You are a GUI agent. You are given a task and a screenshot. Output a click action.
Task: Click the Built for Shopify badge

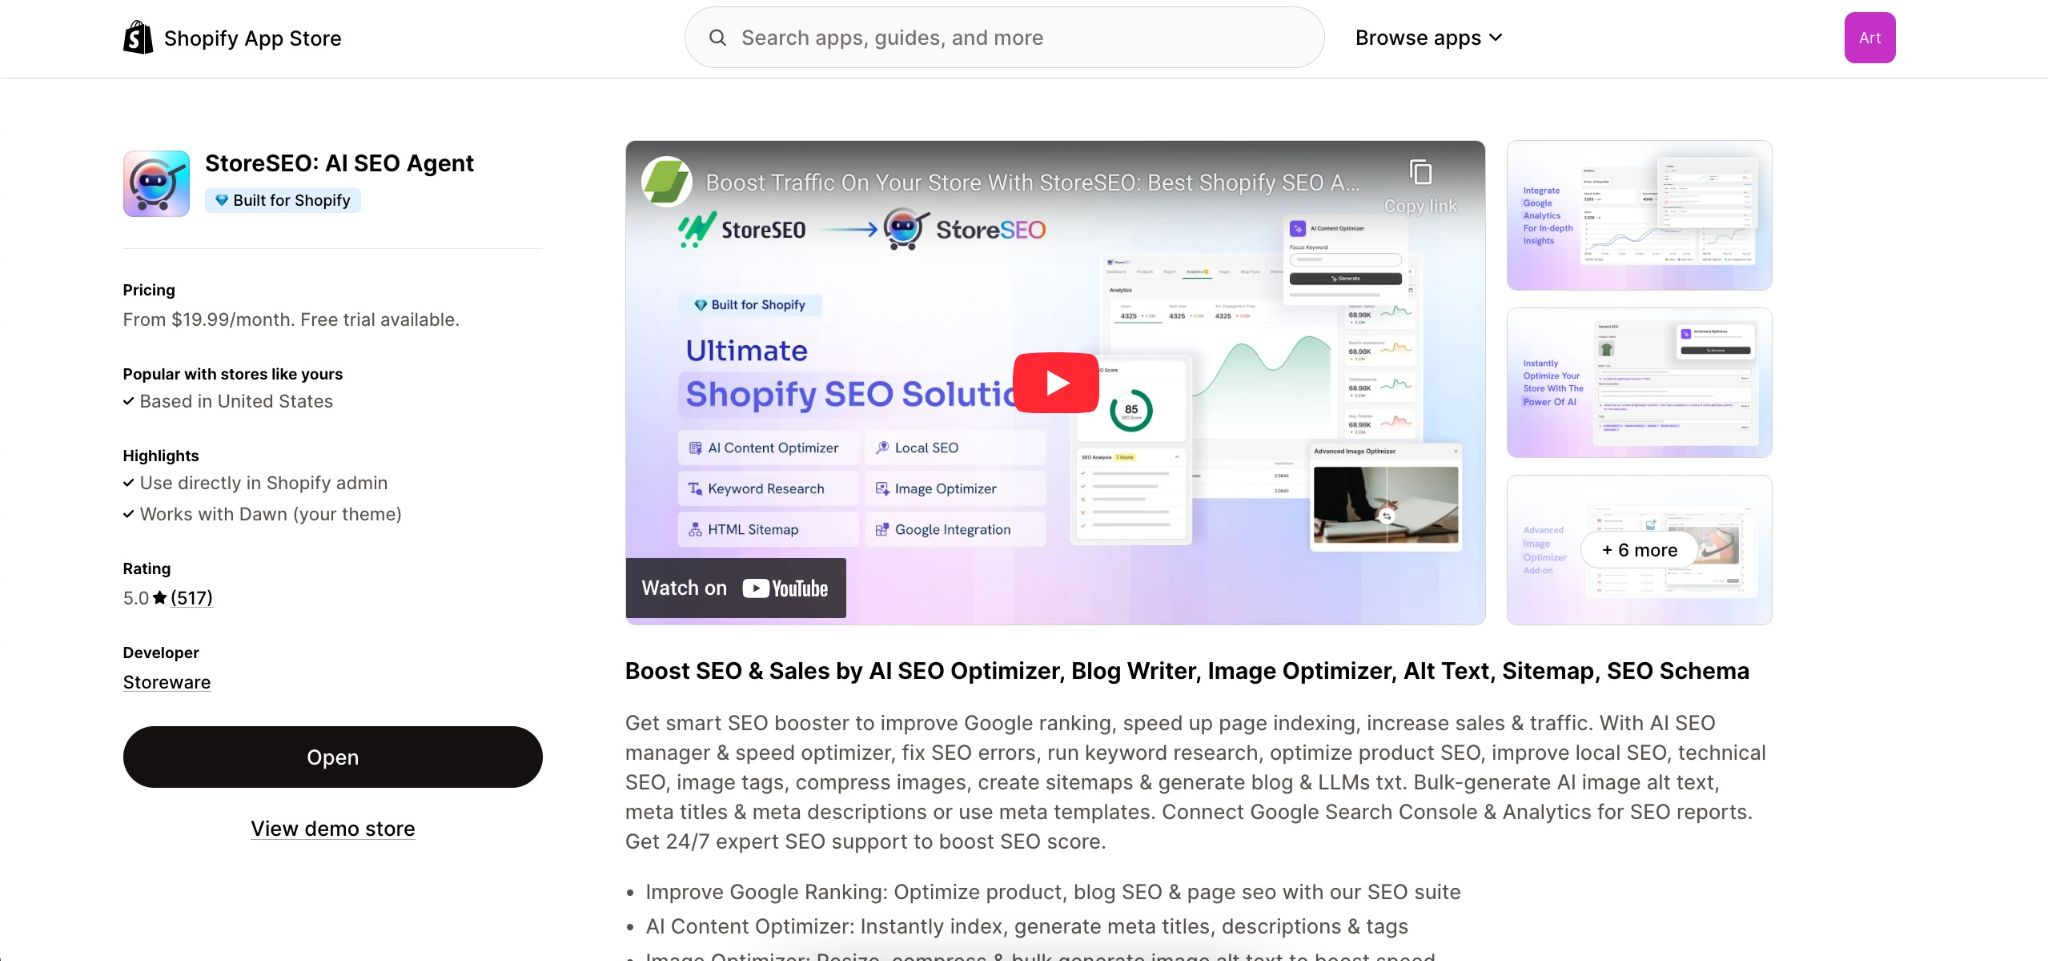283,201
